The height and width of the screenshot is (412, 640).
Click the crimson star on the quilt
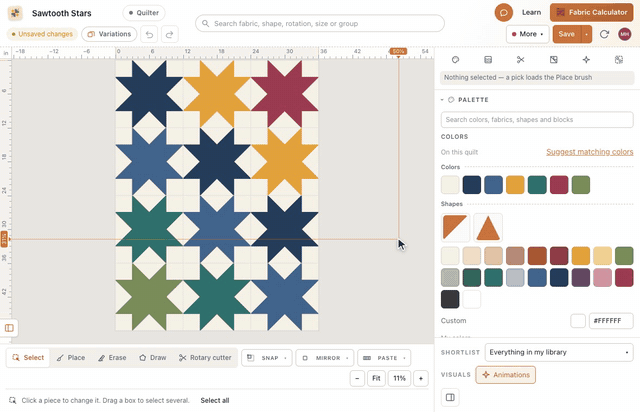(x=285, y=93)
